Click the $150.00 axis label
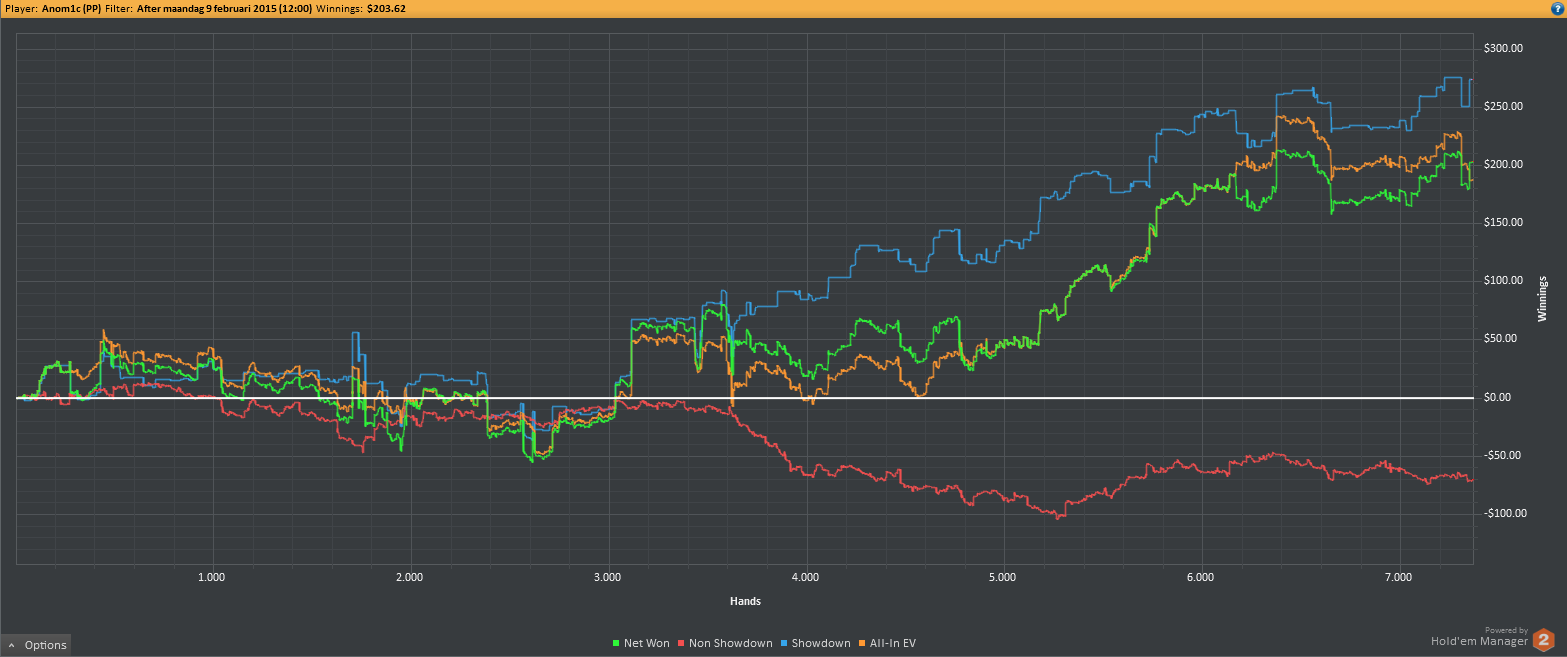The image size is (1567, 657). [x=1503, y=223]
